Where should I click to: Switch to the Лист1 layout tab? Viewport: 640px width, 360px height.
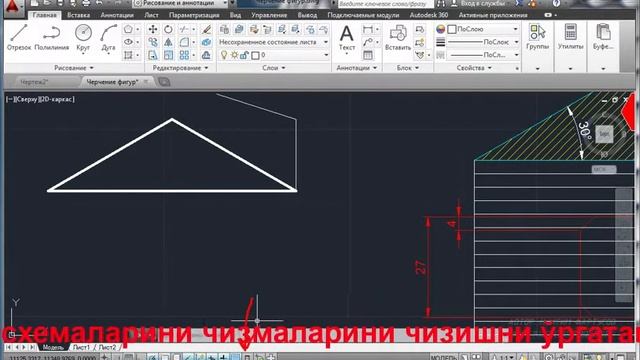[81, 347]
